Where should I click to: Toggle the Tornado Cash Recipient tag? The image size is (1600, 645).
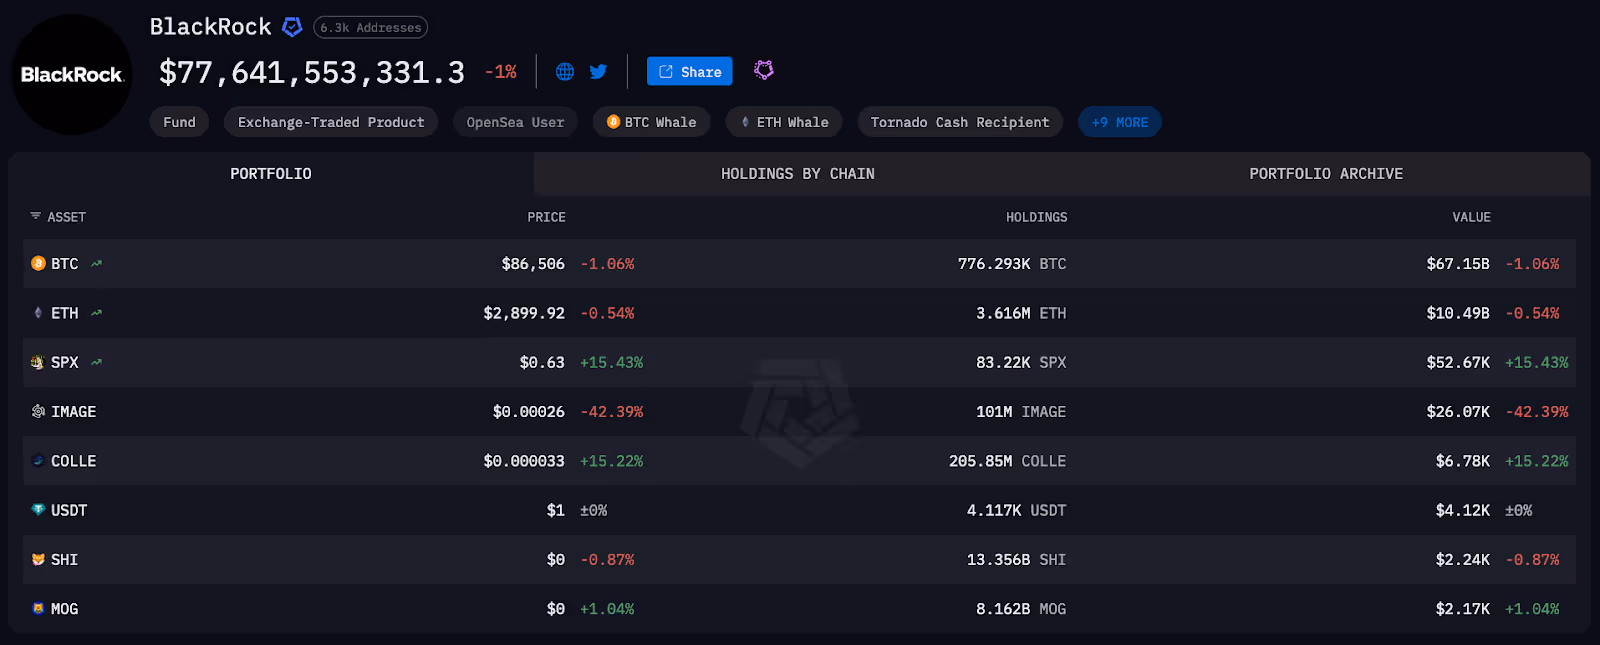tap(959, 121)
